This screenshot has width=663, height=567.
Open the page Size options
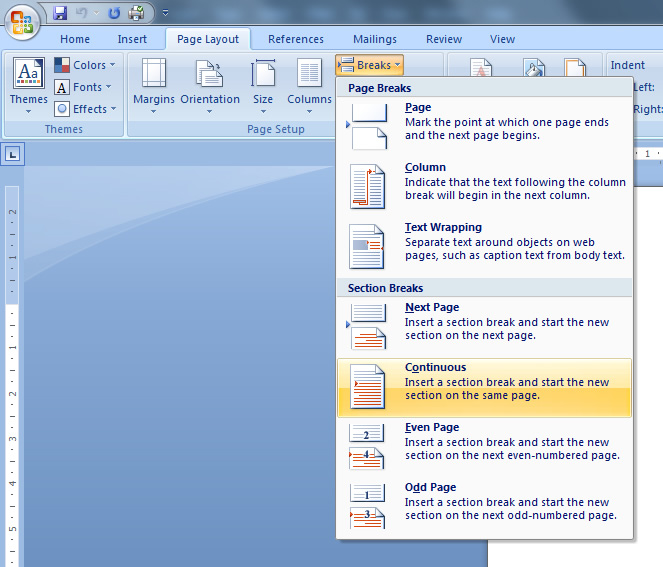(x=263, y=83)
